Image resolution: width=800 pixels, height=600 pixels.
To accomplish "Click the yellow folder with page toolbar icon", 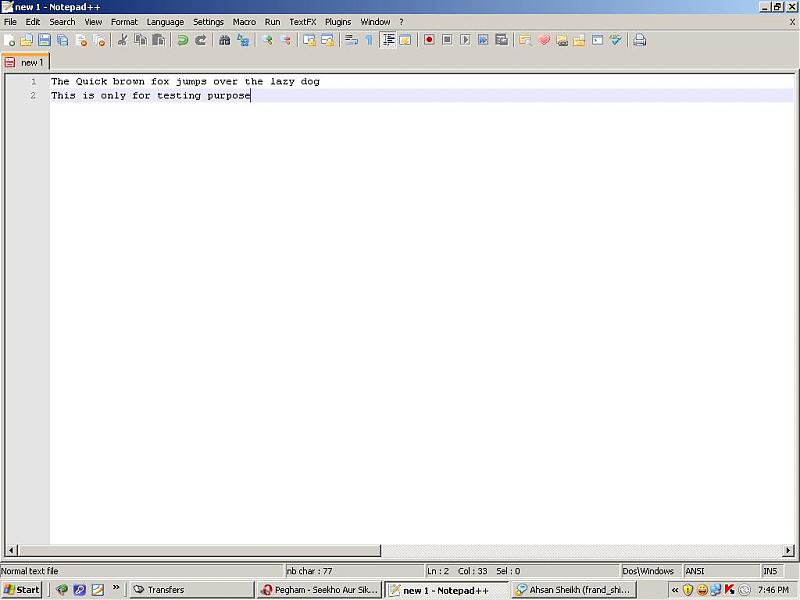I will (x=579, y=40).
